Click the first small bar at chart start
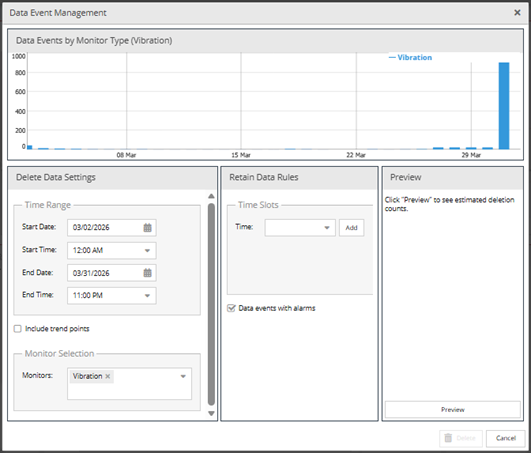Image resolution: width=531 pixels, height=453 pixels. click(x=30, y=147)
